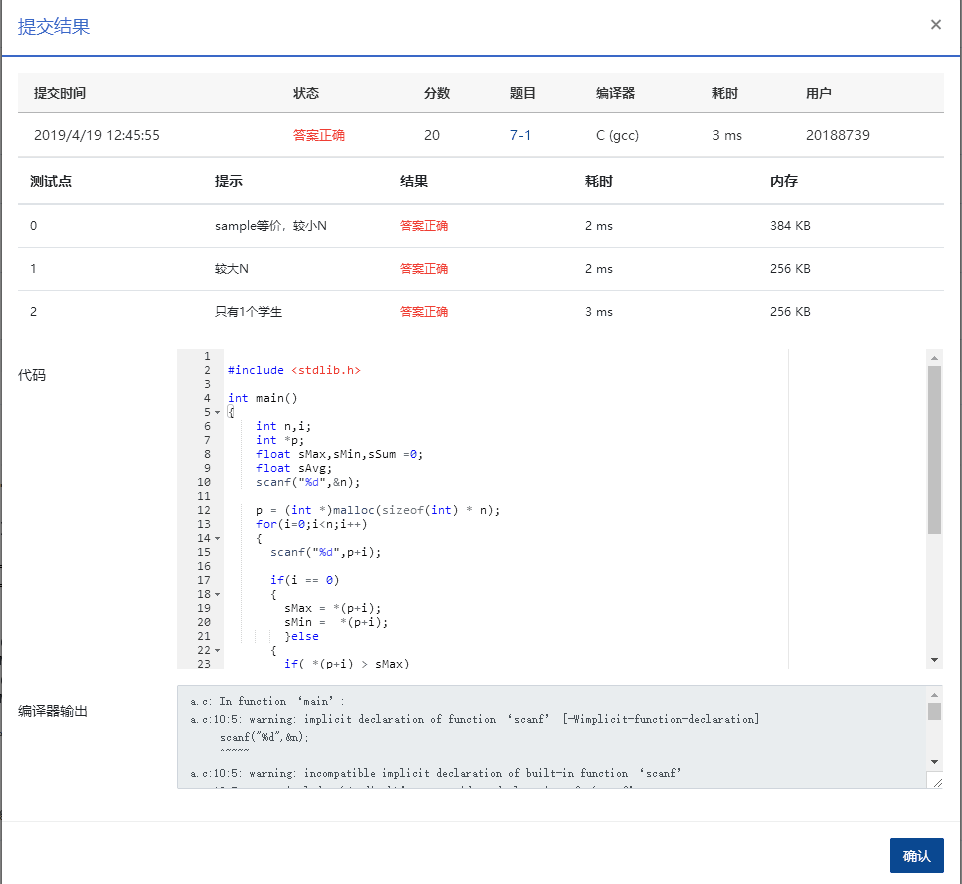Collapse code fold arrow at line 14
The height and width of the screenshot is (884, 962).
217,538
